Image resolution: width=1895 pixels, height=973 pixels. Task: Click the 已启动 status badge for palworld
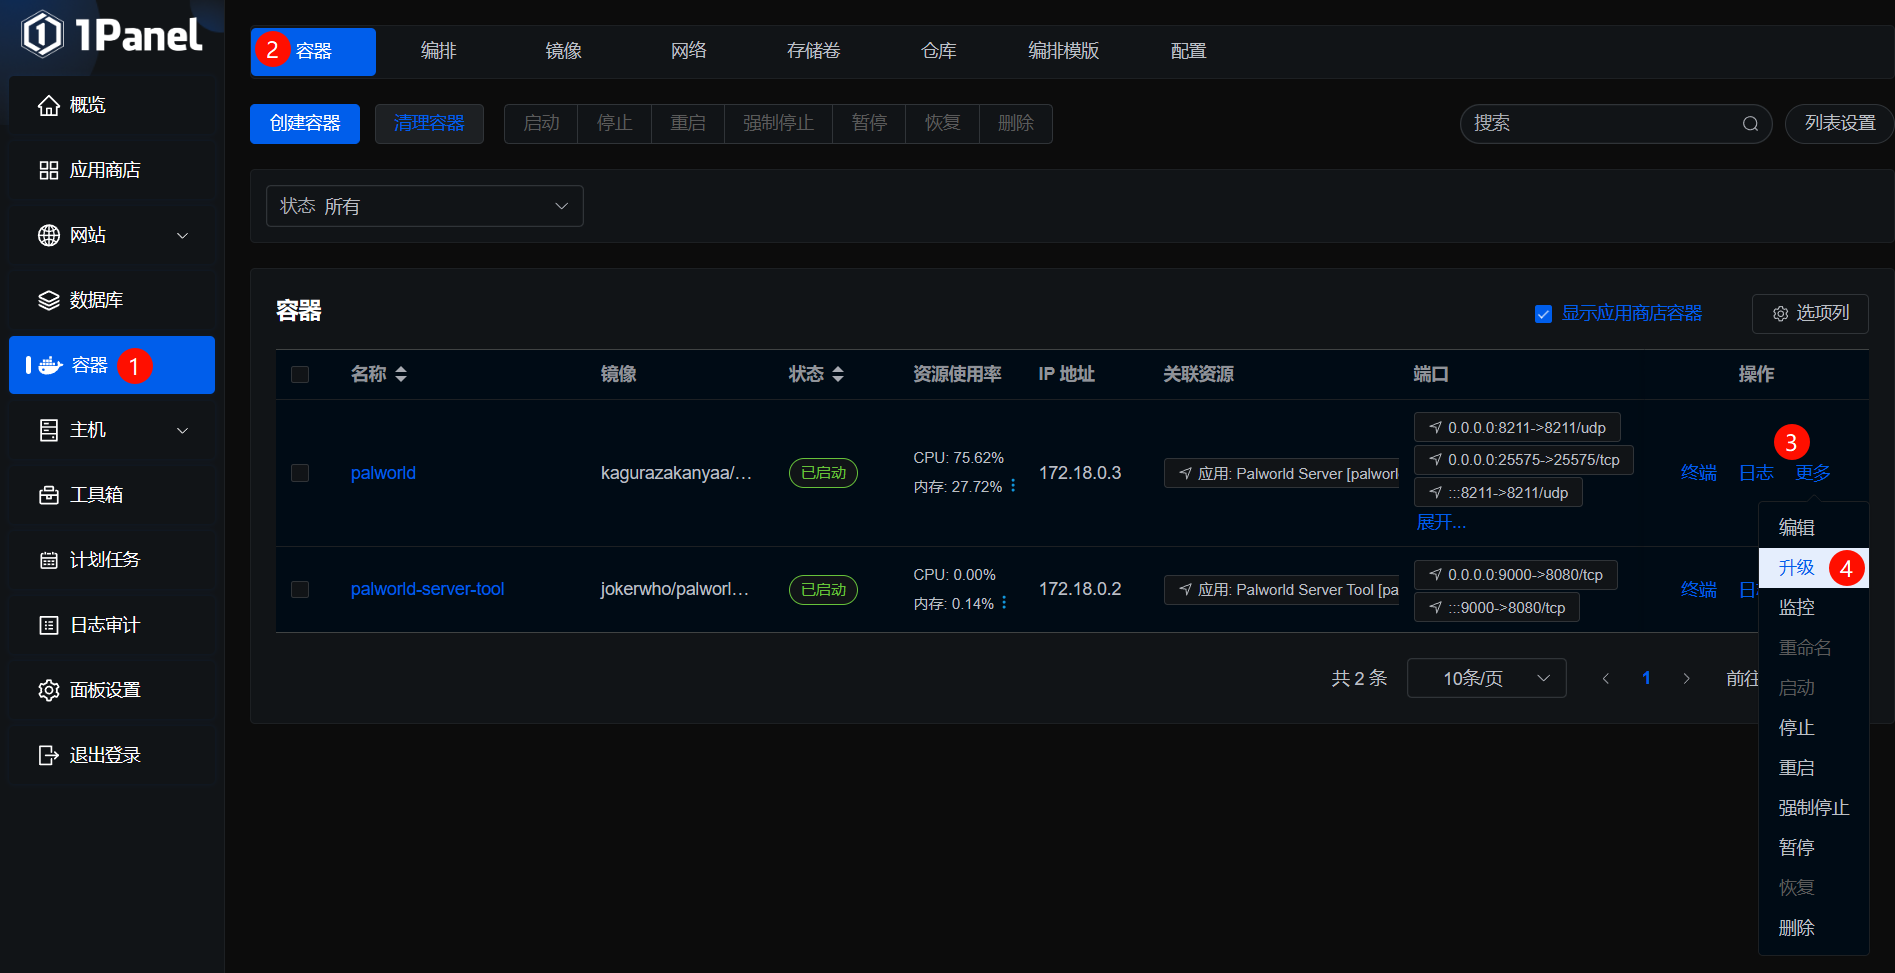(823, 473)
